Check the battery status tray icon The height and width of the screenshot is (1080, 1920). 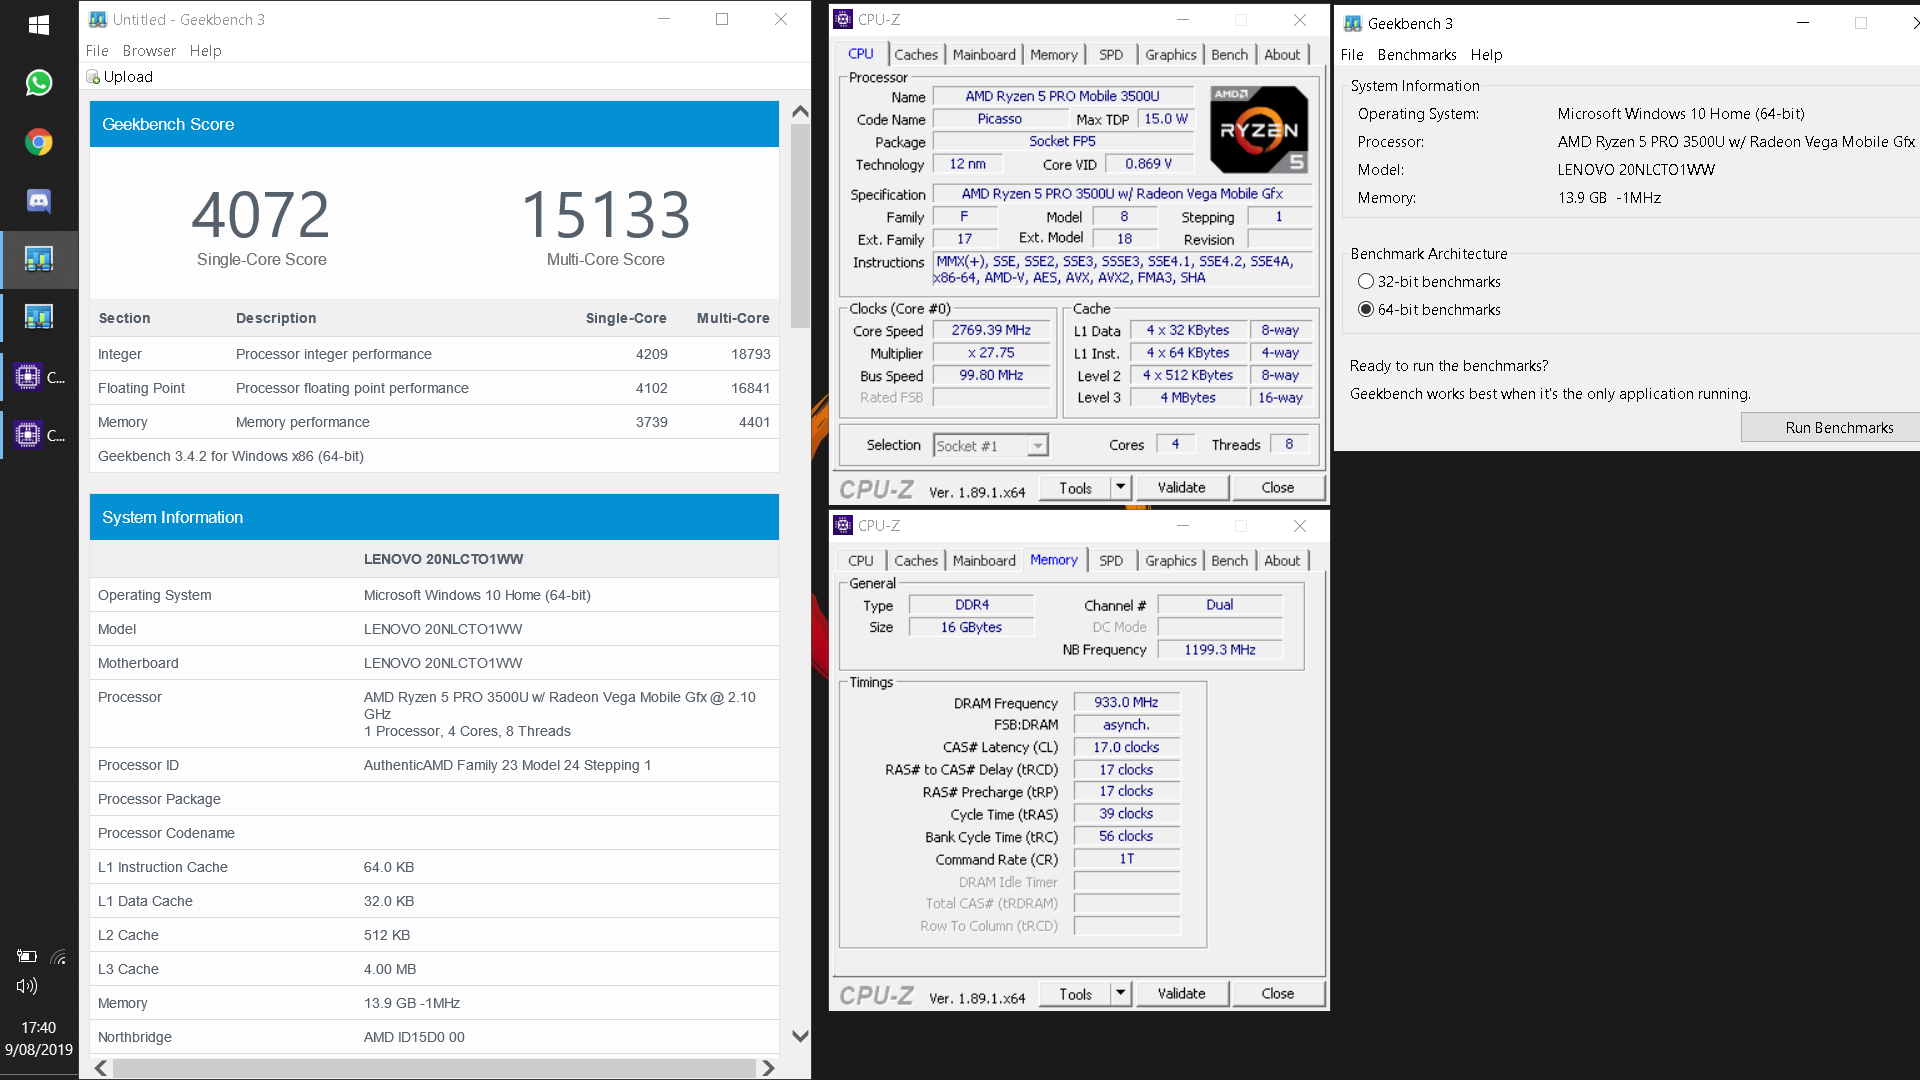pyautogui.click(x=27, y=956)
